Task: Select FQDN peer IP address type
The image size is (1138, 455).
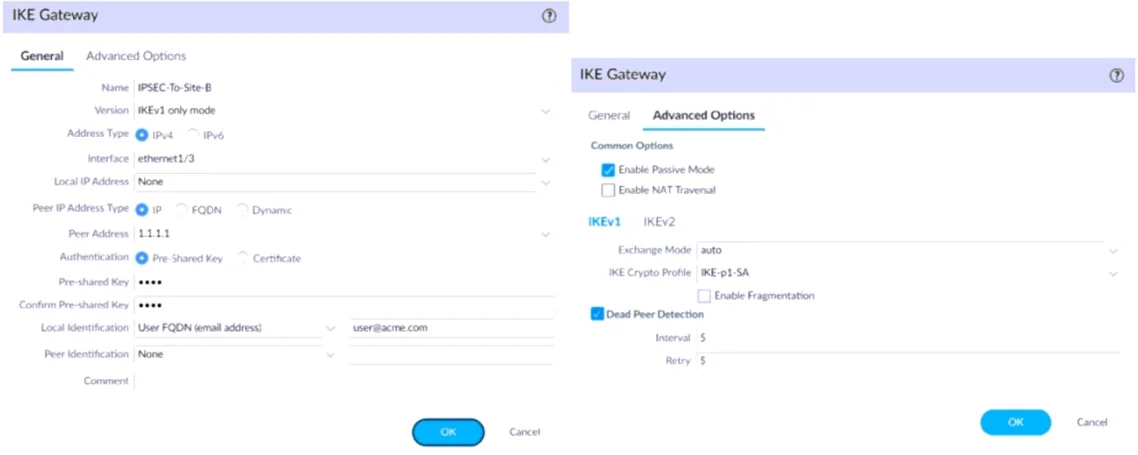Action: (x=181, y=210)
